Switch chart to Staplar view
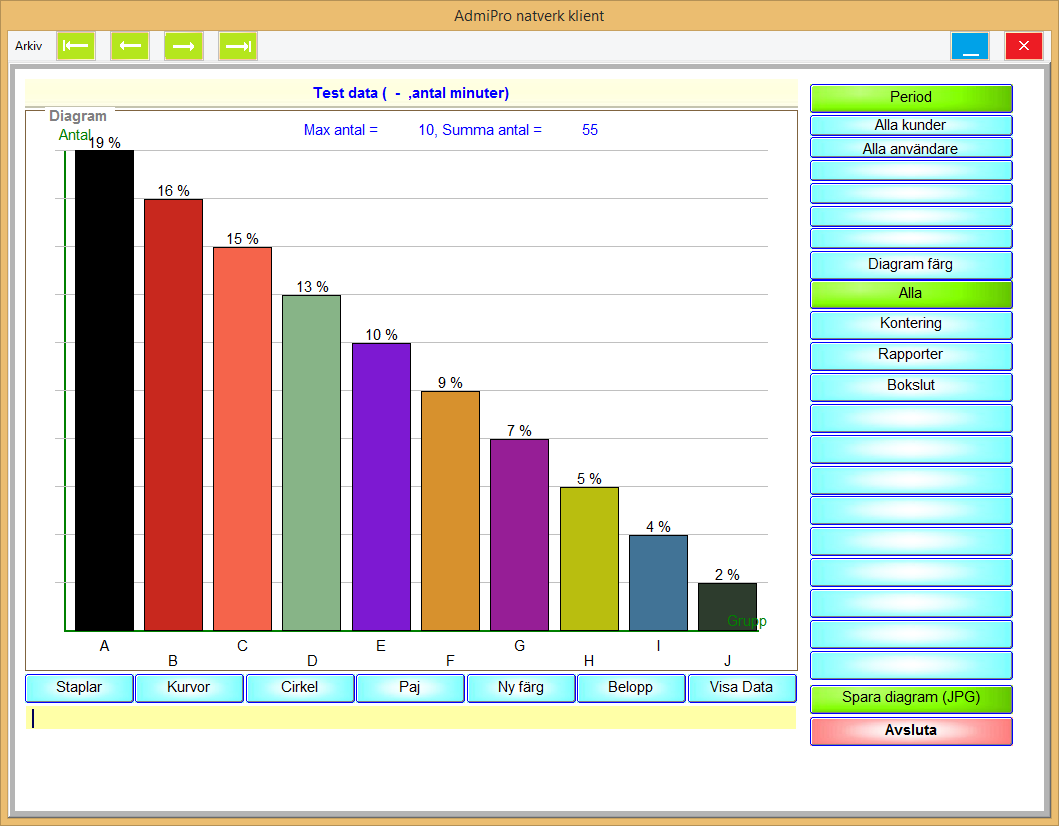This screenshot has height=826, width=1059. (79, 688)
